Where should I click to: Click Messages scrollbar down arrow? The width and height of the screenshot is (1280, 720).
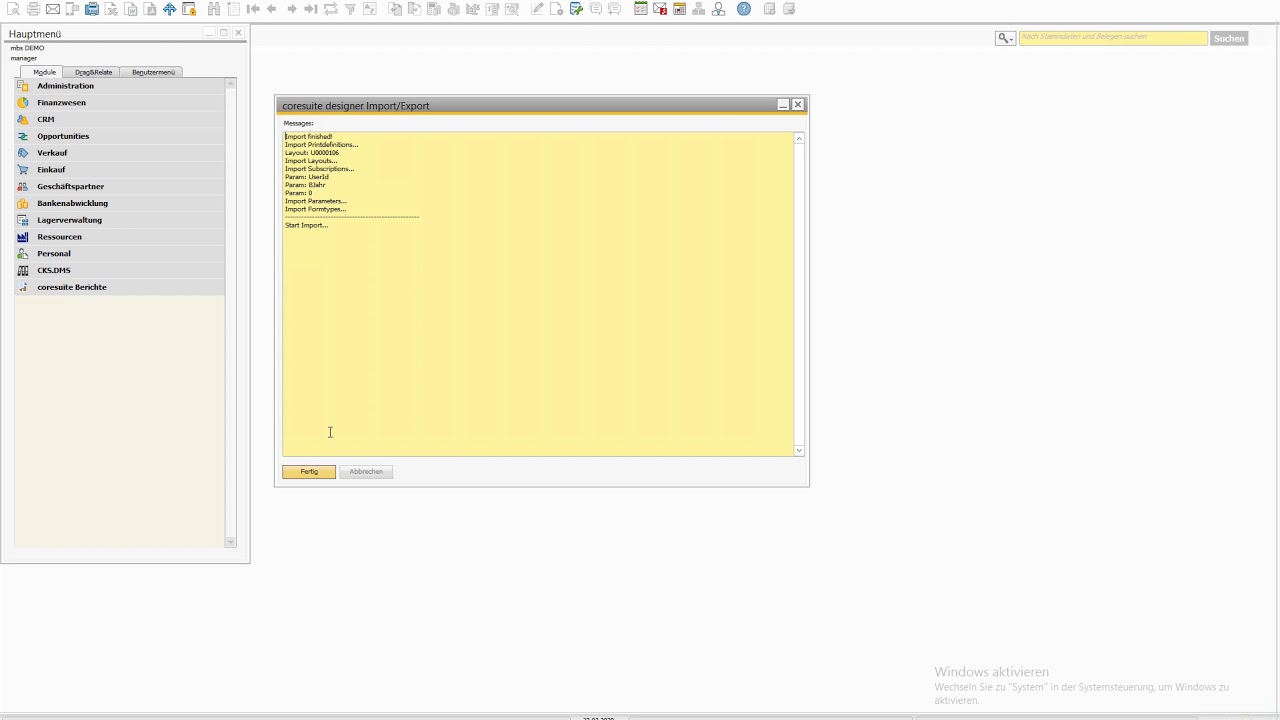799,451
